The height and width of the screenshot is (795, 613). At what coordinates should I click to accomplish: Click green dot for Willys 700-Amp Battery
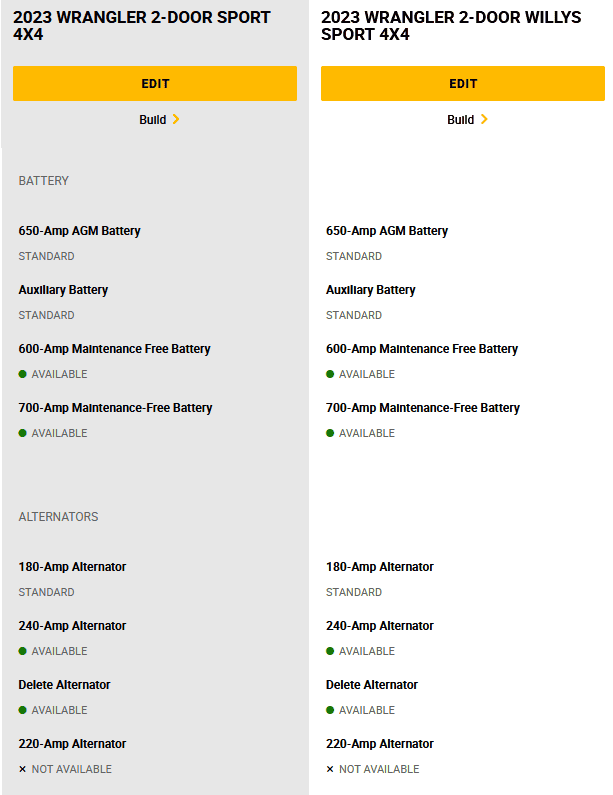(330, 433)
